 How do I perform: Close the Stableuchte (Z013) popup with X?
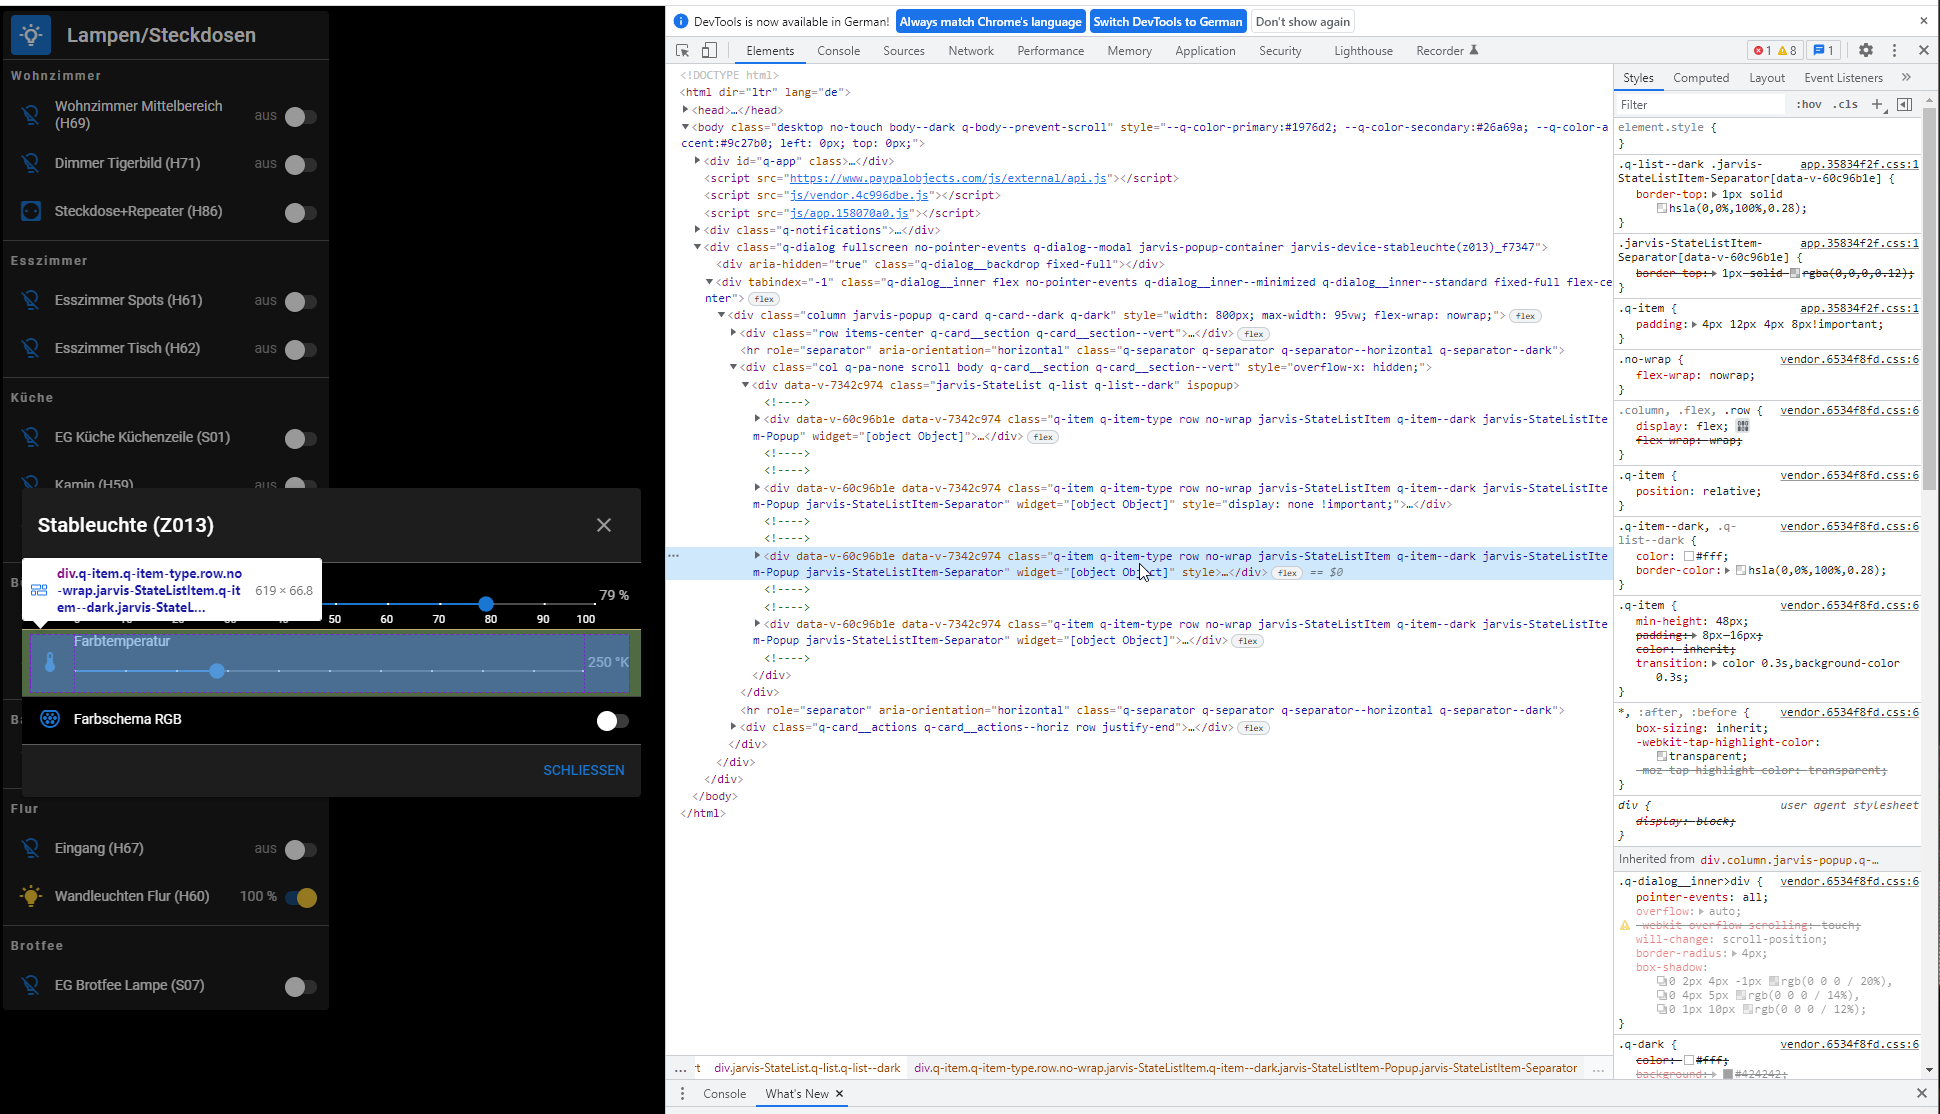tap(604, 525)
